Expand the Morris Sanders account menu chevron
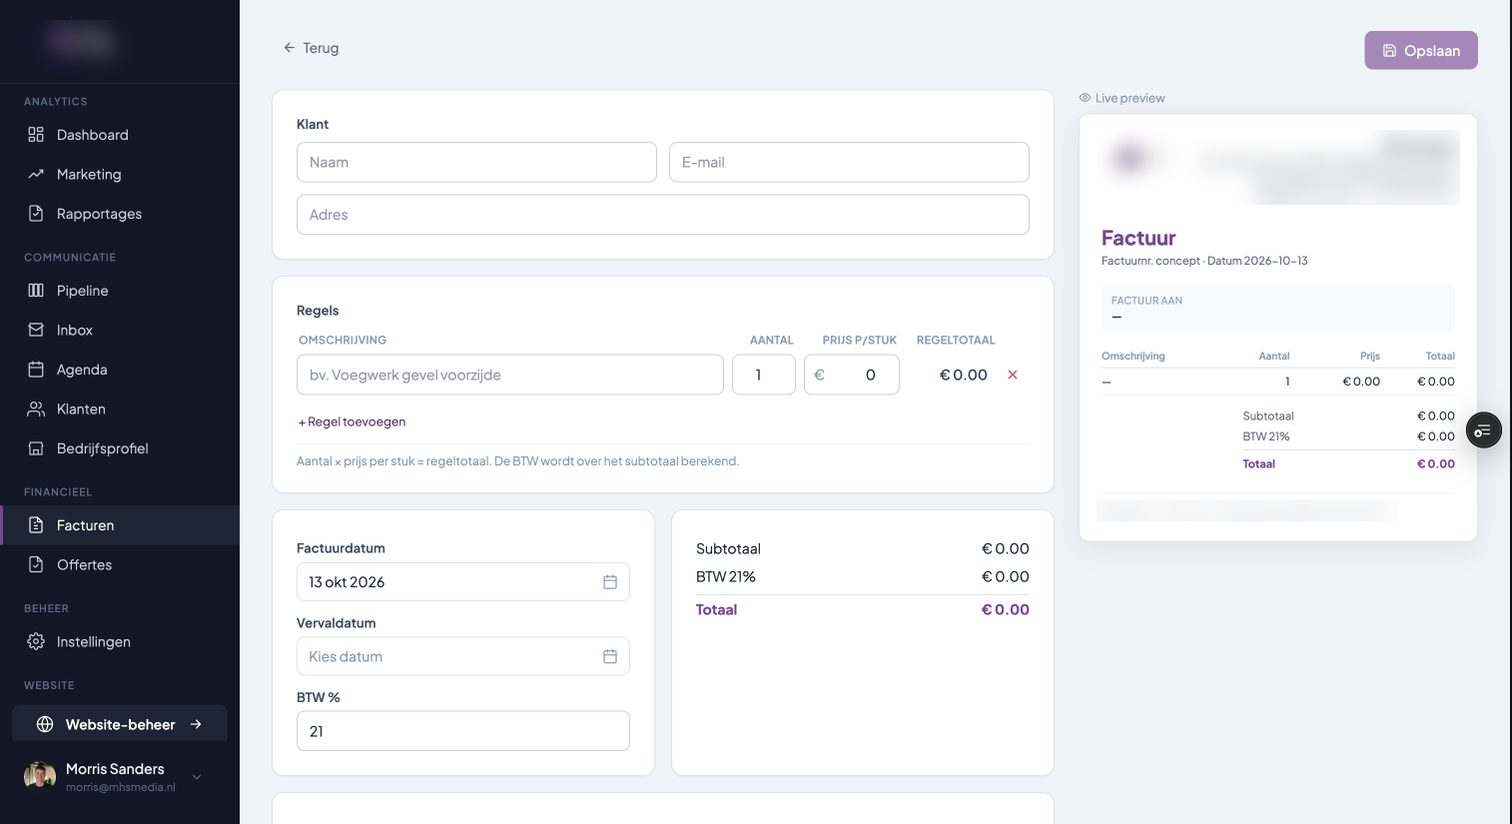 (x=197, y=778)
